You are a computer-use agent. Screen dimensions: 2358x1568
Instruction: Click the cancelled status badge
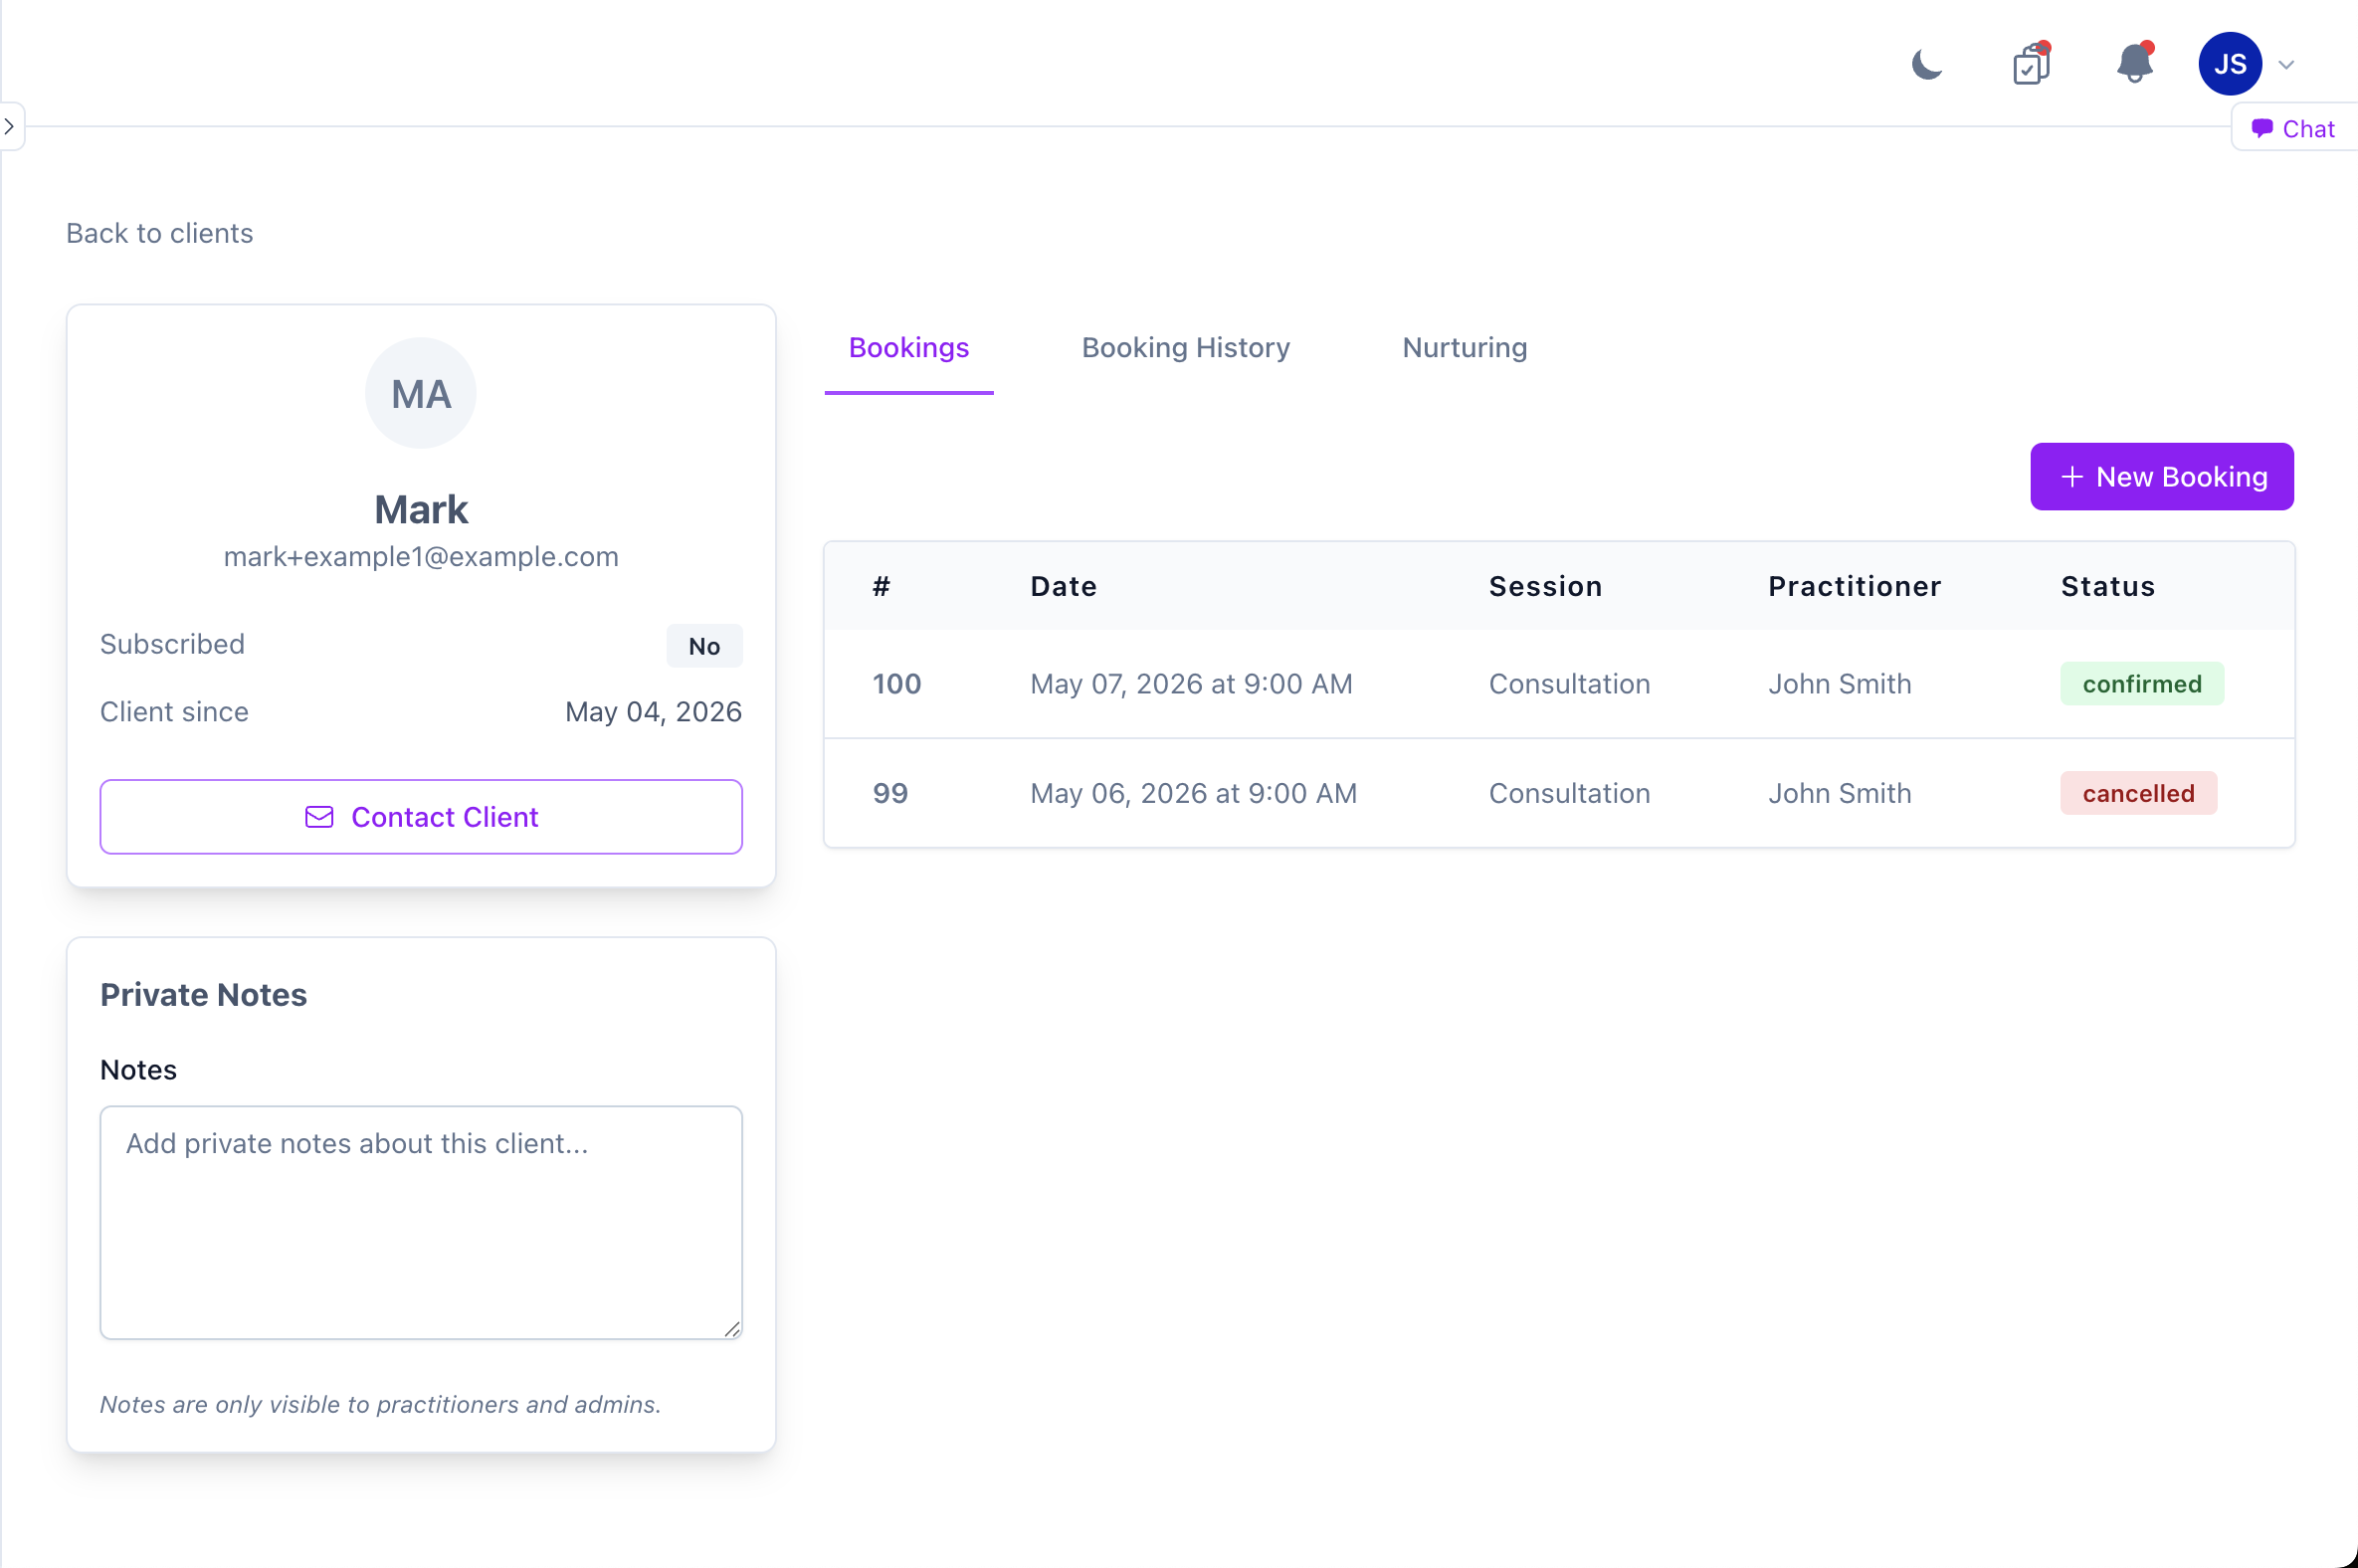(2138, 793)
